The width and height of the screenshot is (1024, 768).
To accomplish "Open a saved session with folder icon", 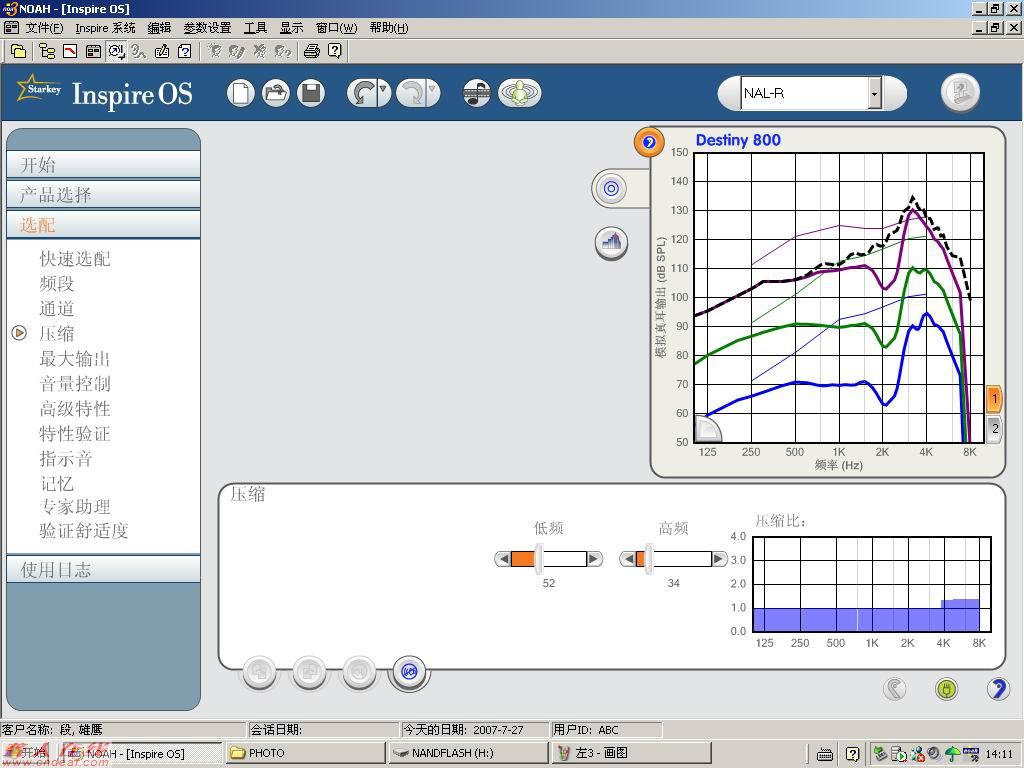I will (x=276, y=93).
